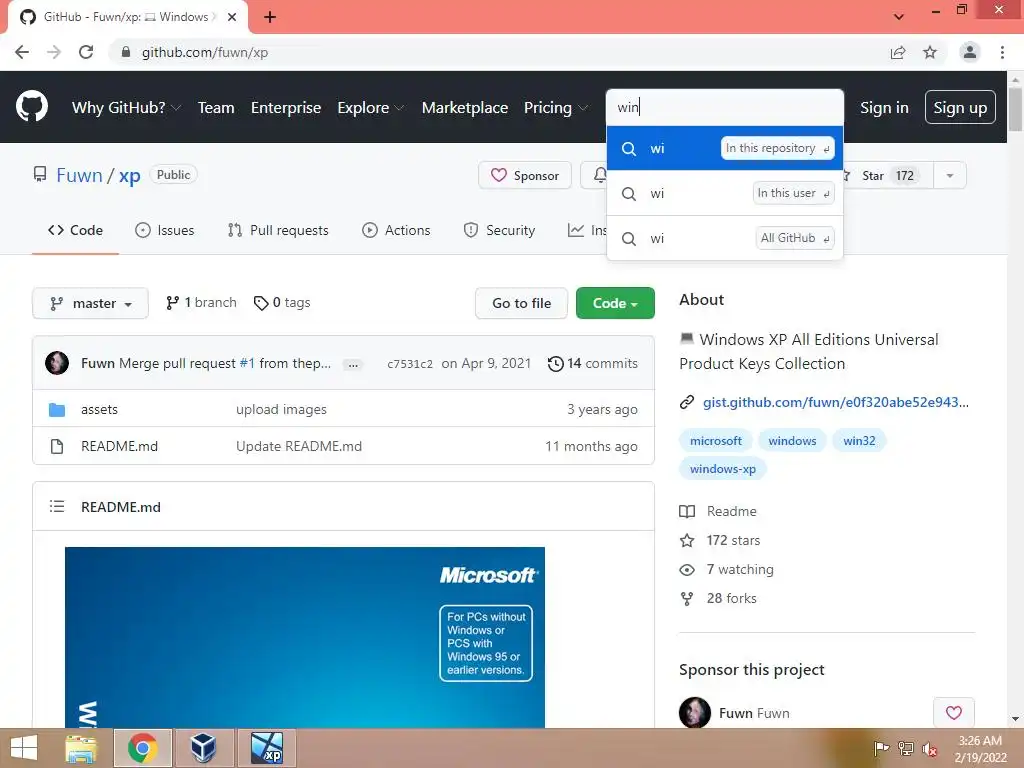Viewport: 1024px width, 768px height.
Task: Open the green Code dropdown
Action: point(615,303)
